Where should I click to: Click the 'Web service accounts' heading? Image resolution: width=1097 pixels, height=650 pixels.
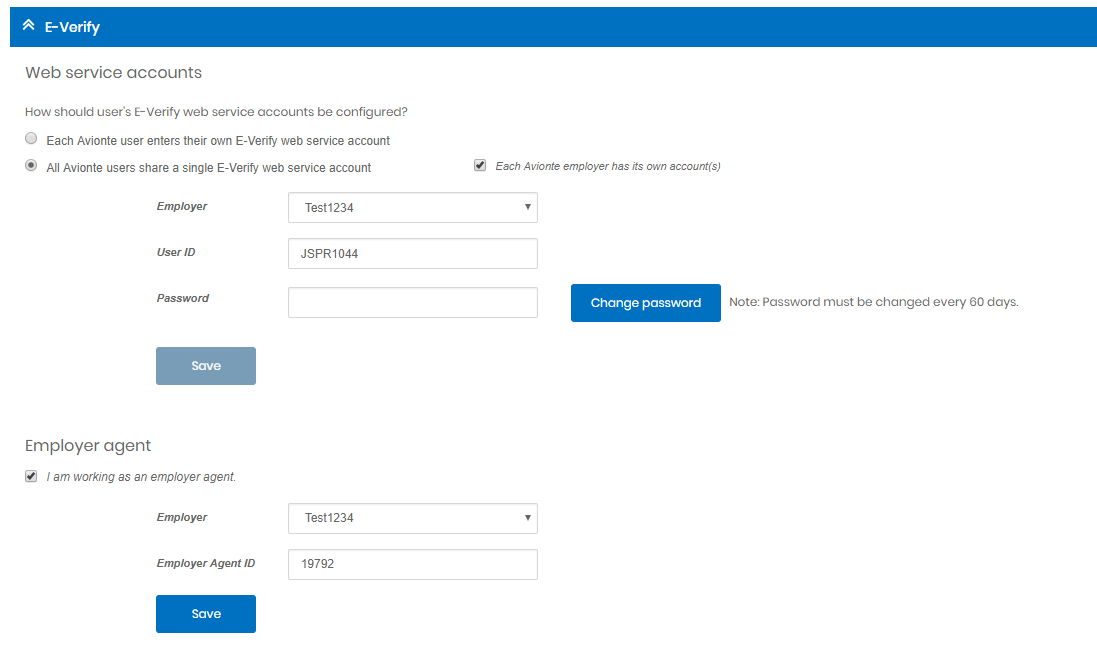tap(113, 73)
